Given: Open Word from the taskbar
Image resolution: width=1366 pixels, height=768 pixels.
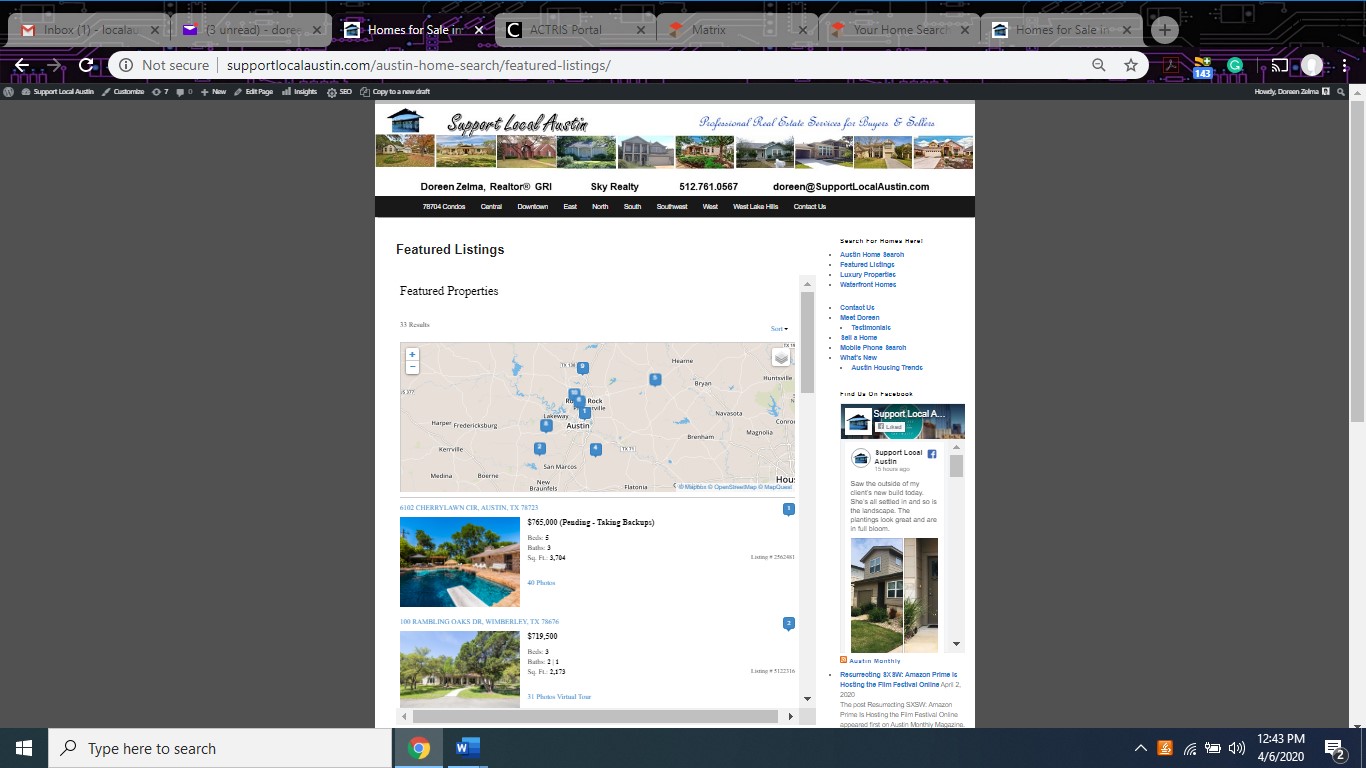Looking at the screenshot, I should tap(467, 748).
